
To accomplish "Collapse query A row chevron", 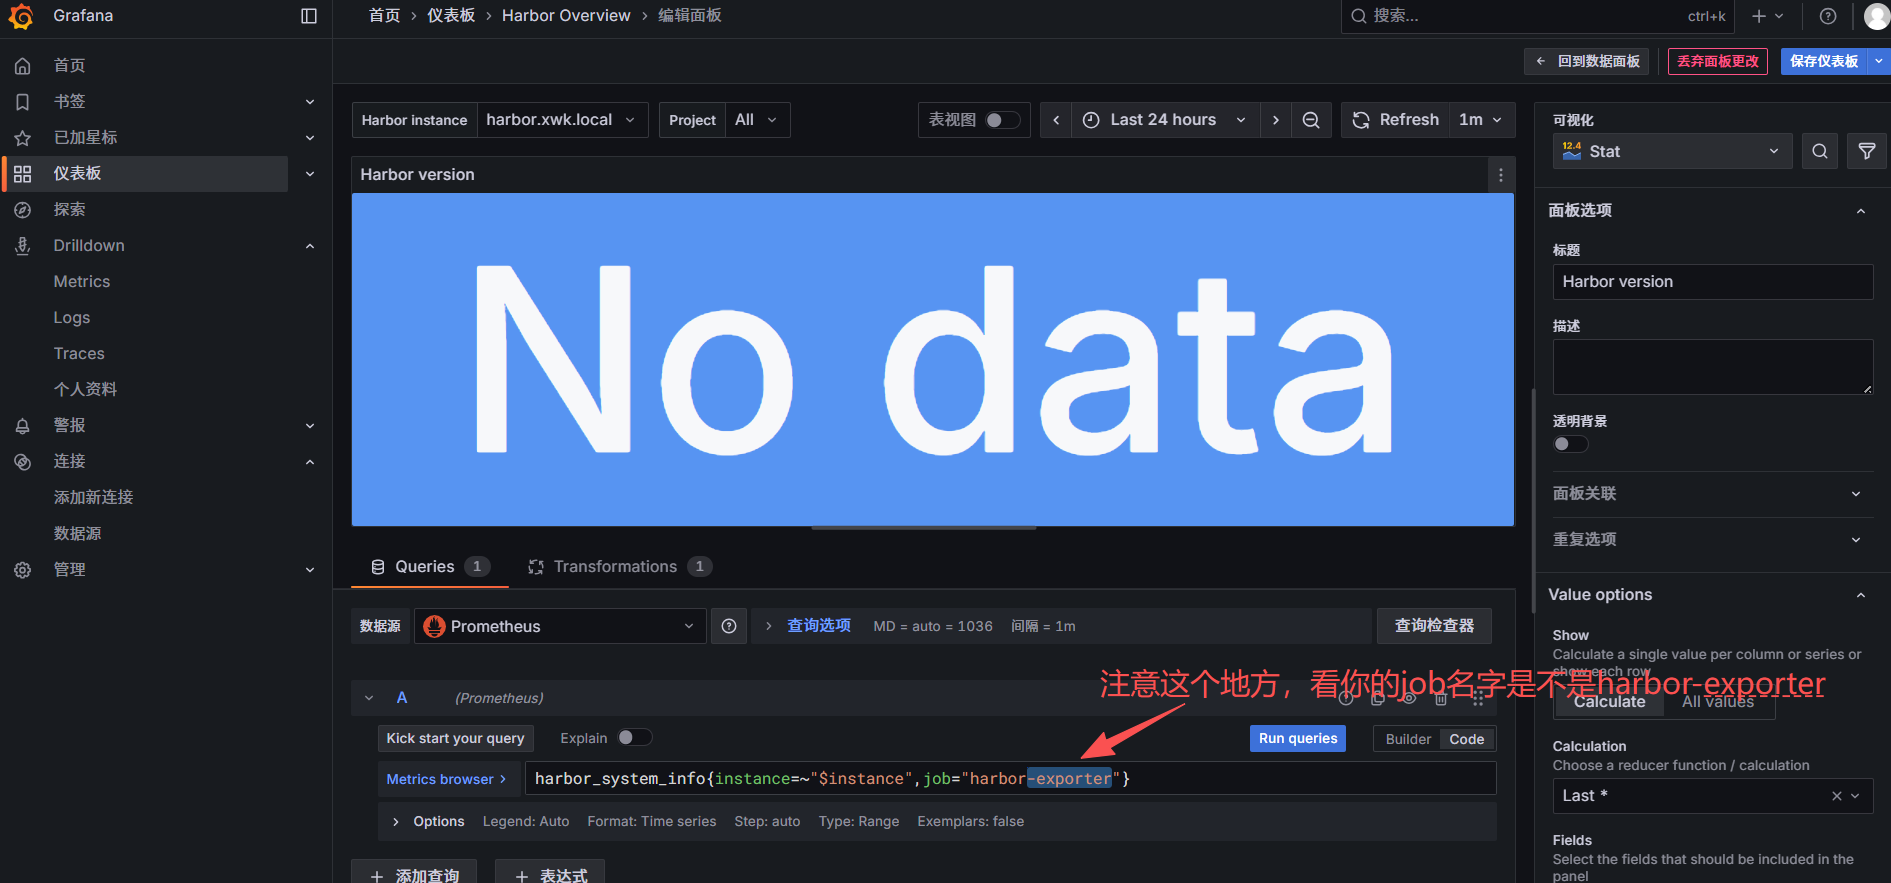I will point(369,698).
